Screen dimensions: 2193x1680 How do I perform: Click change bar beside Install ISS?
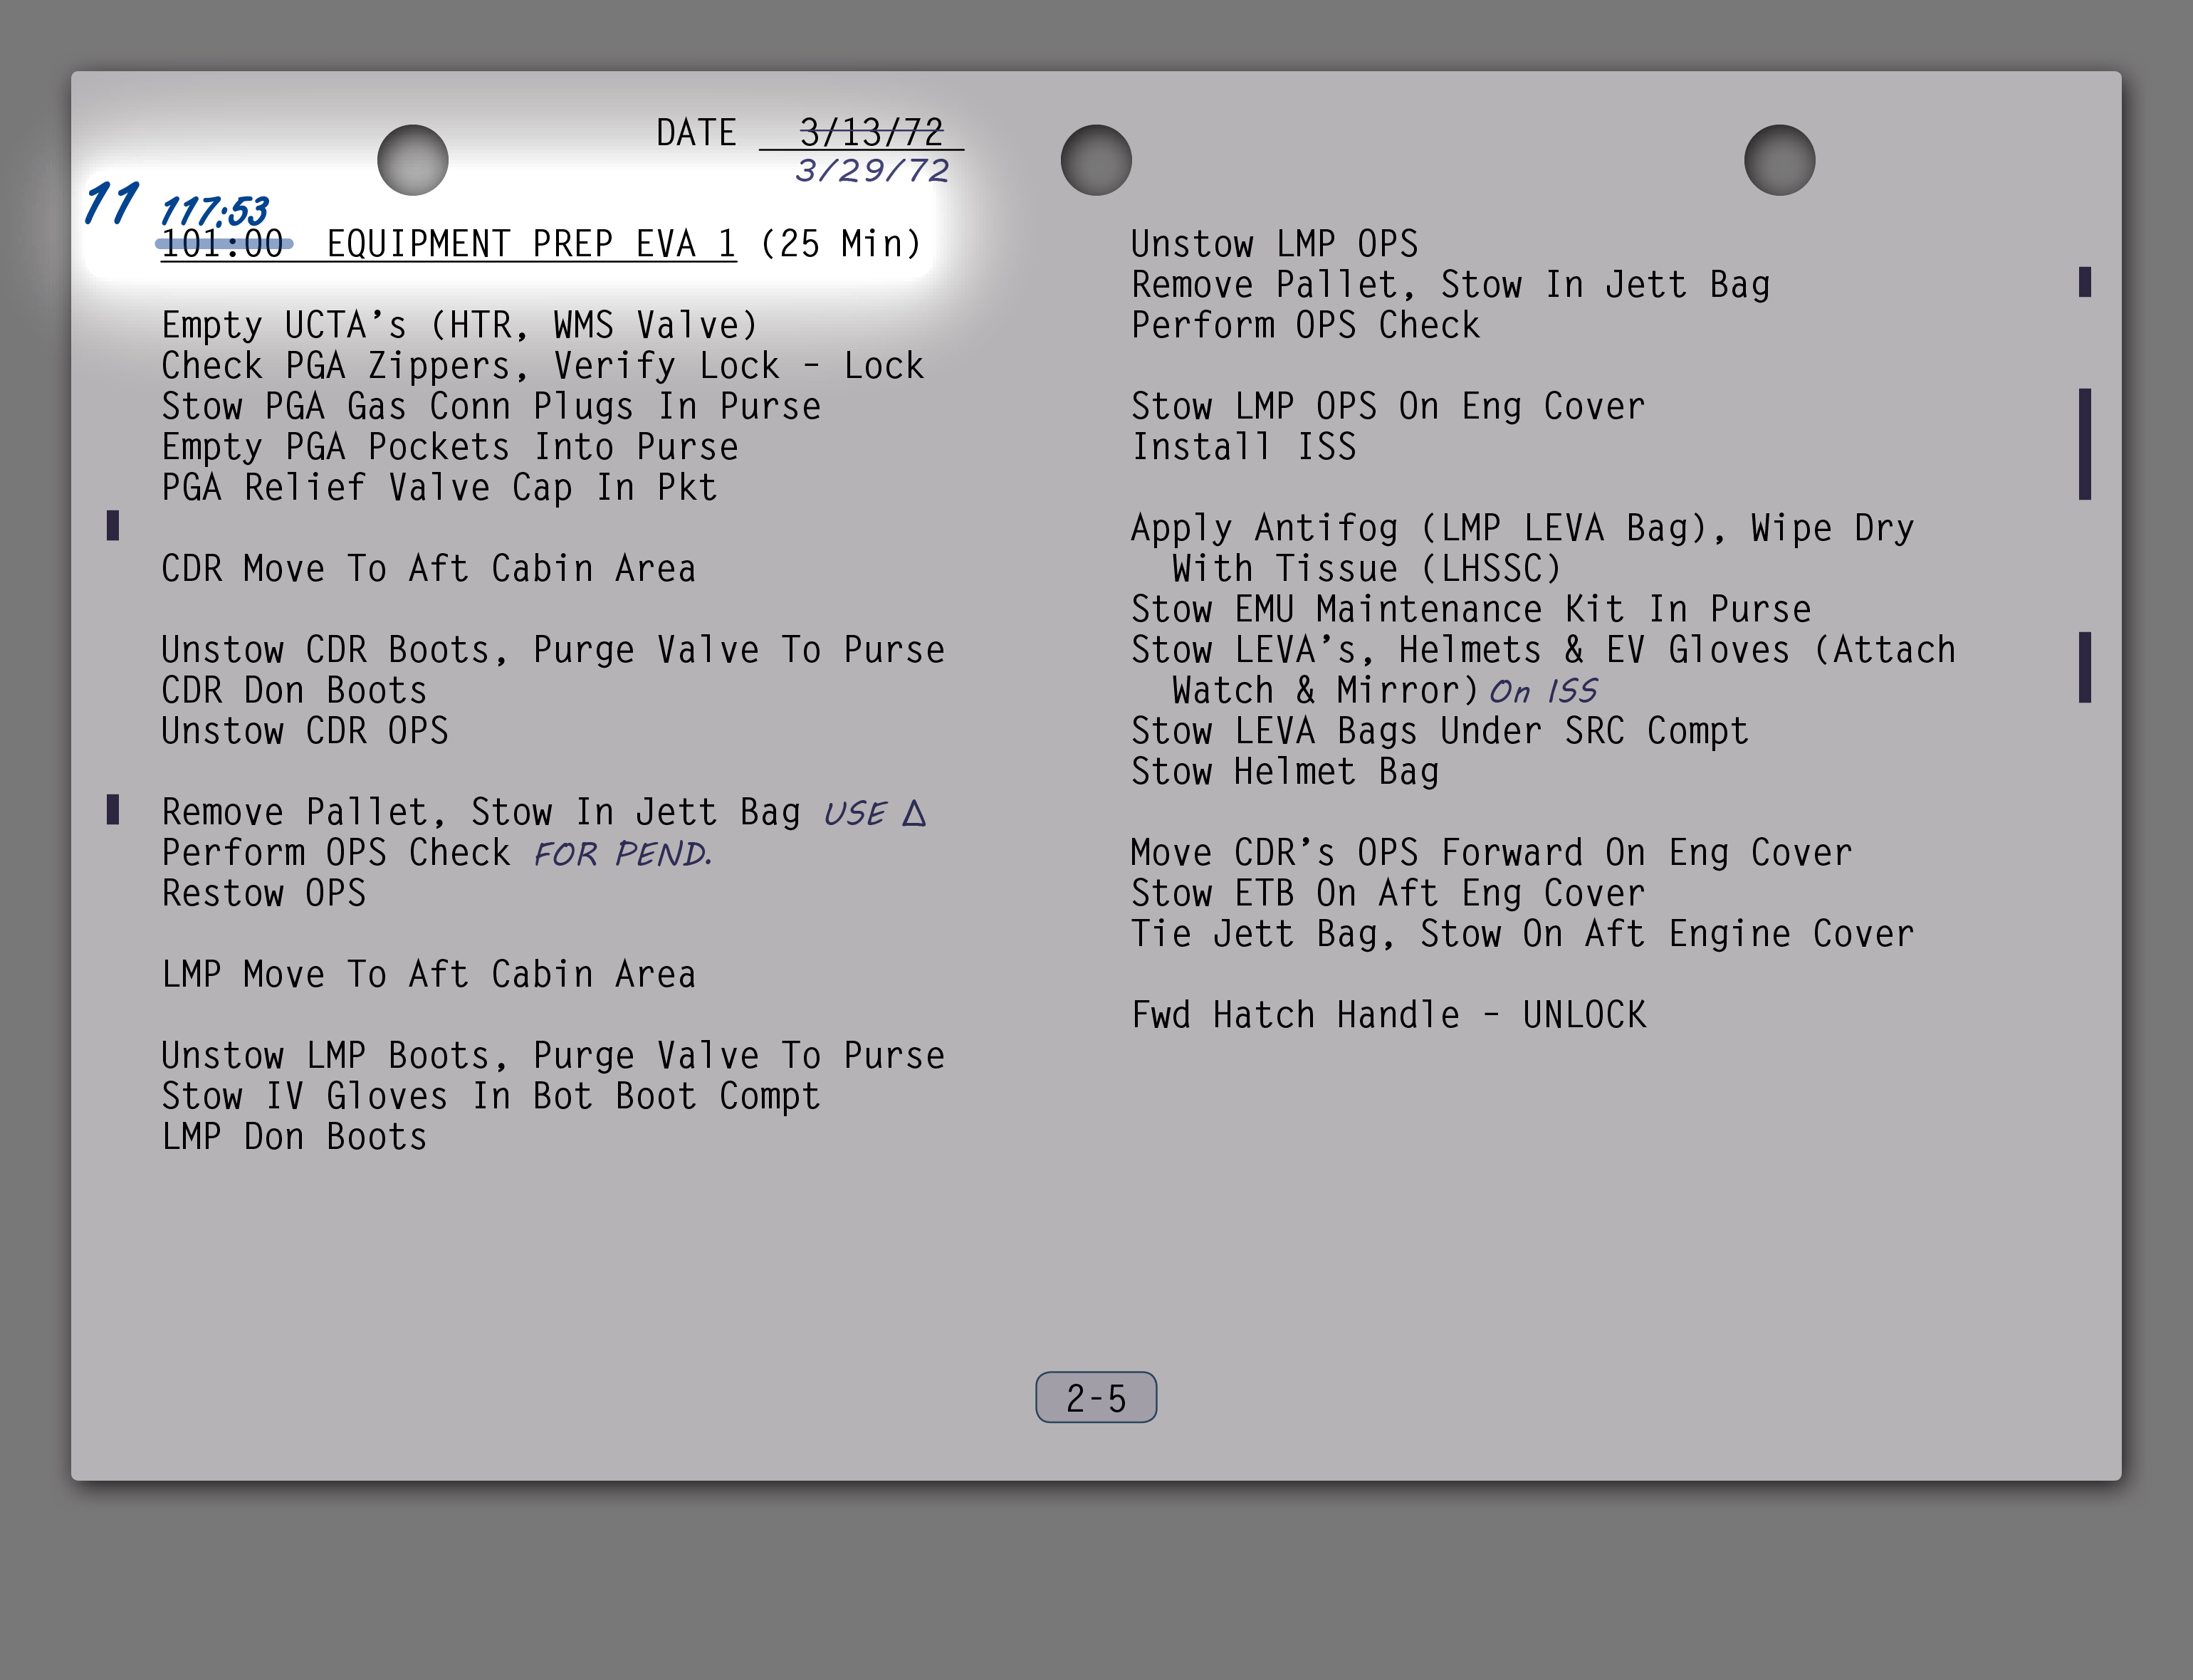pyautogui.click(x=2084, y=444)
